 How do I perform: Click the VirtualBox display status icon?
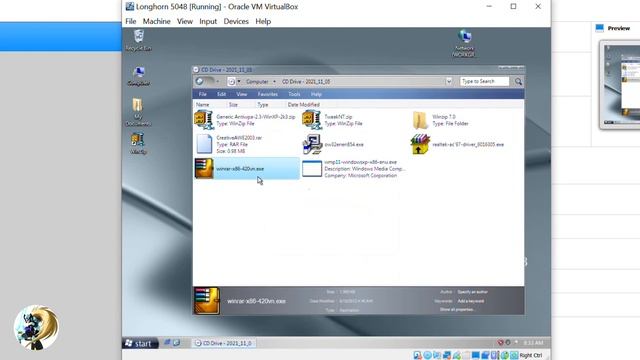476,355
